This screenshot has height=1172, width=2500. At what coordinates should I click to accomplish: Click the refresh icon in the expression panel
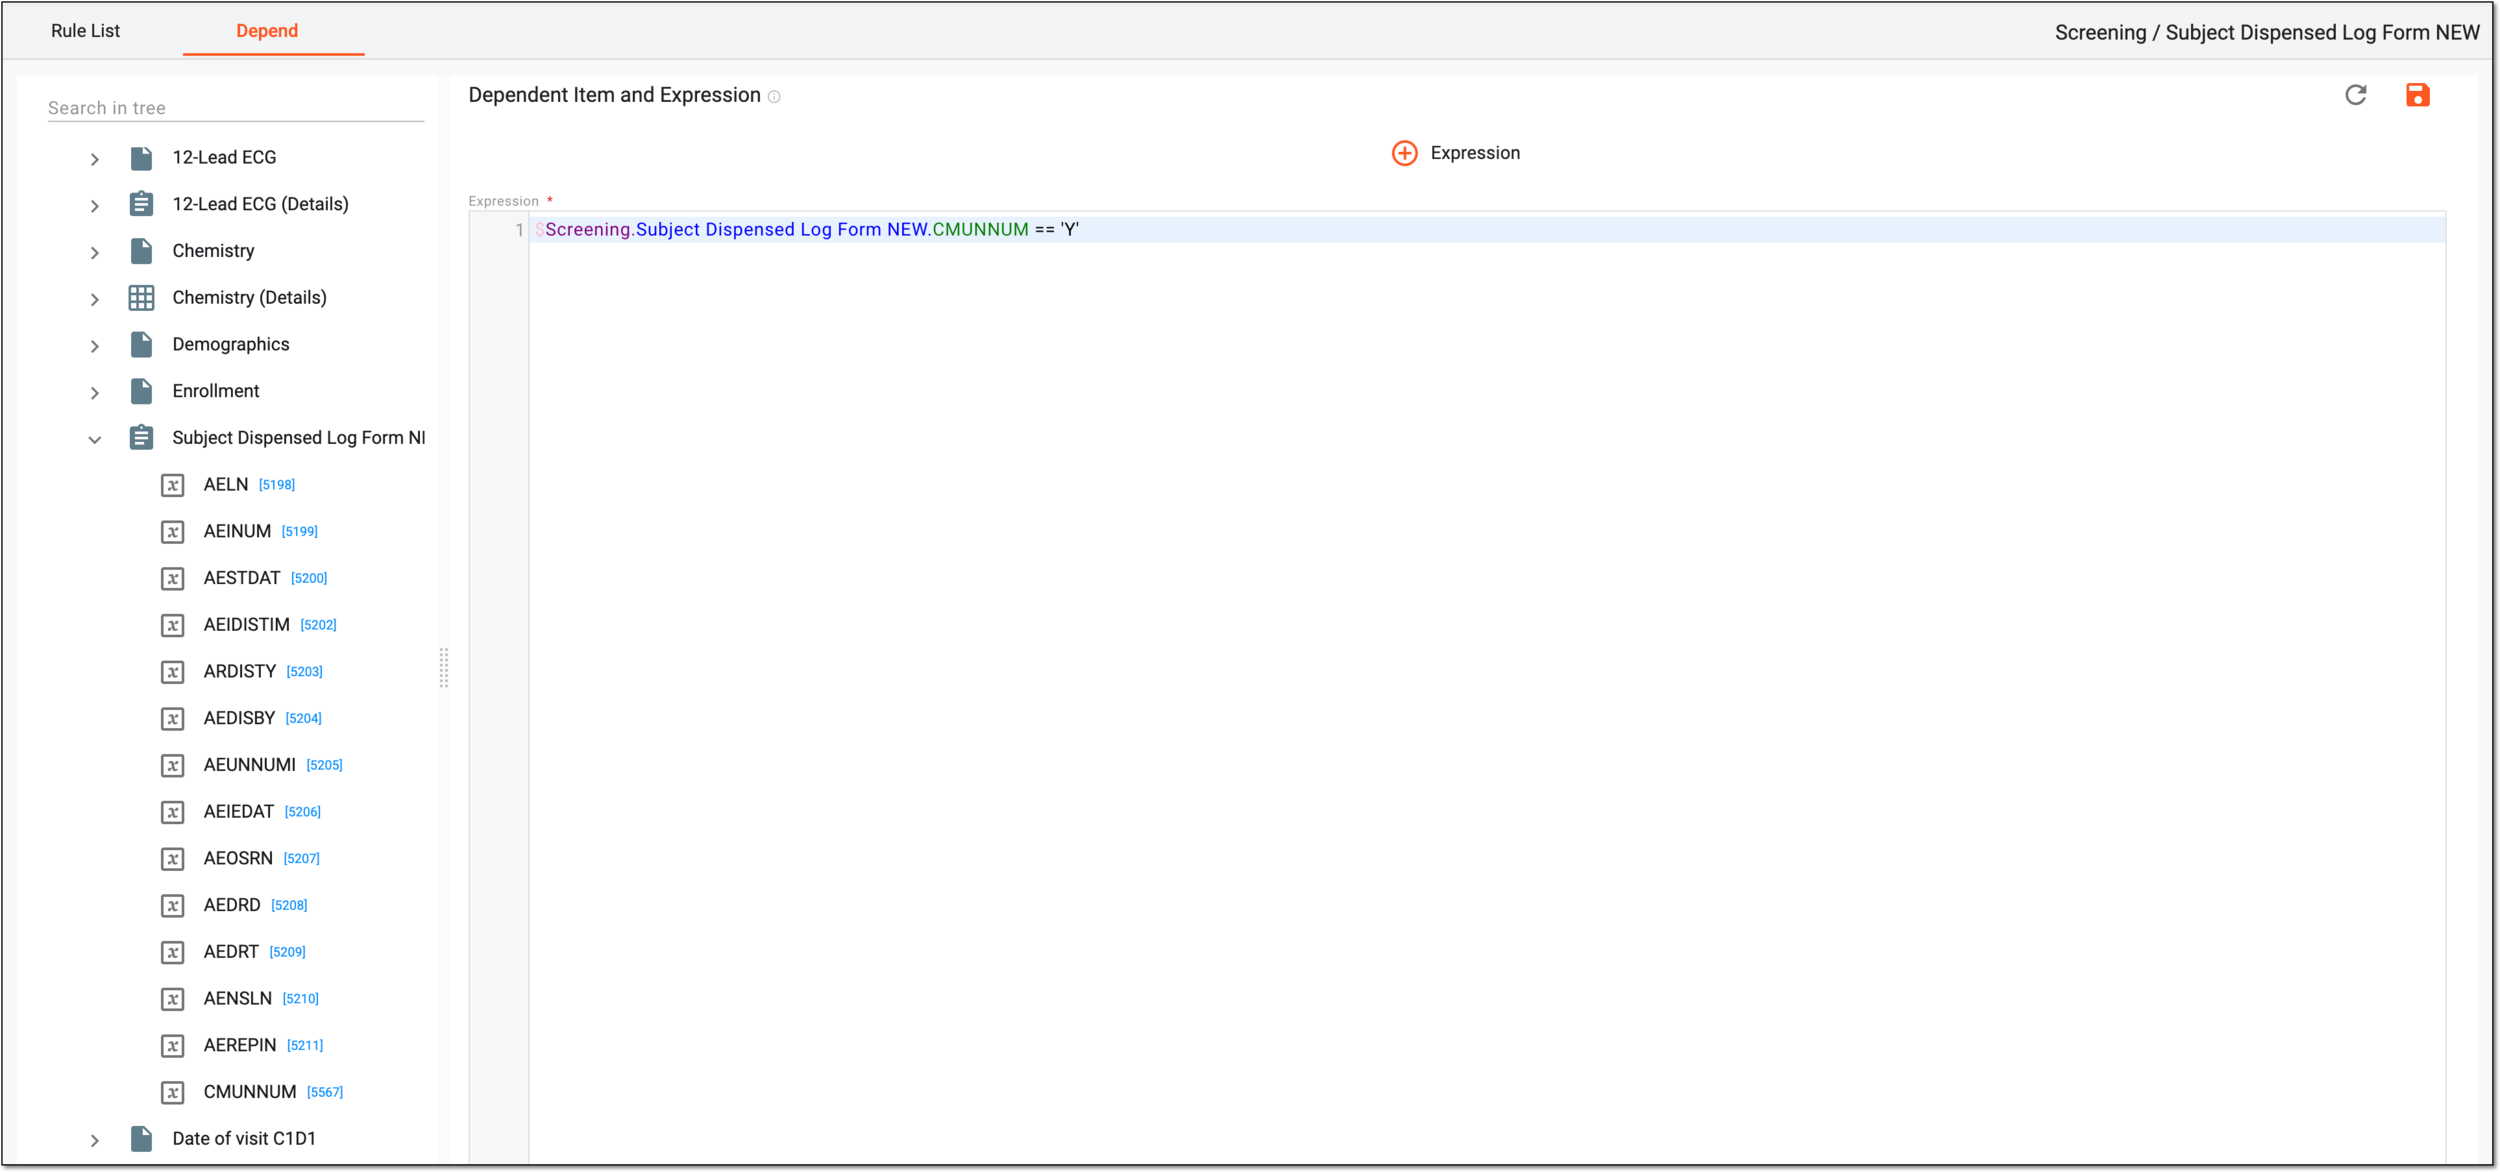(2355, 95)
